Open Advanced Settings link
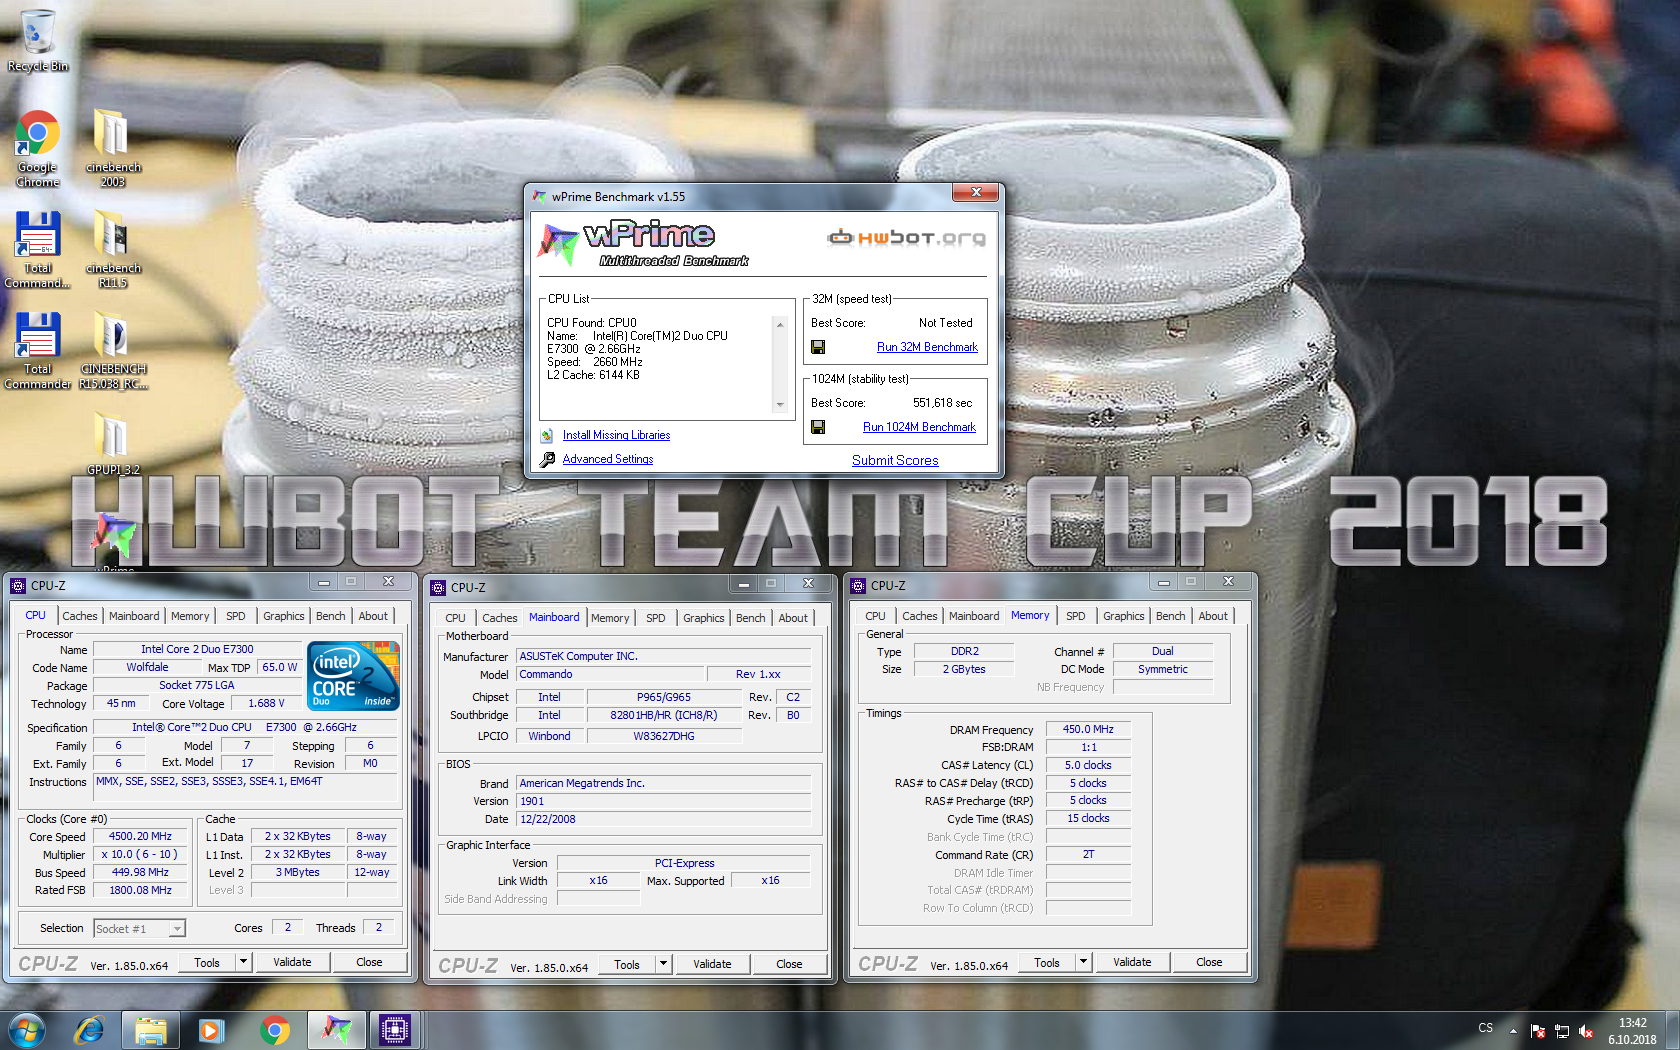 [x=608, y=459]
